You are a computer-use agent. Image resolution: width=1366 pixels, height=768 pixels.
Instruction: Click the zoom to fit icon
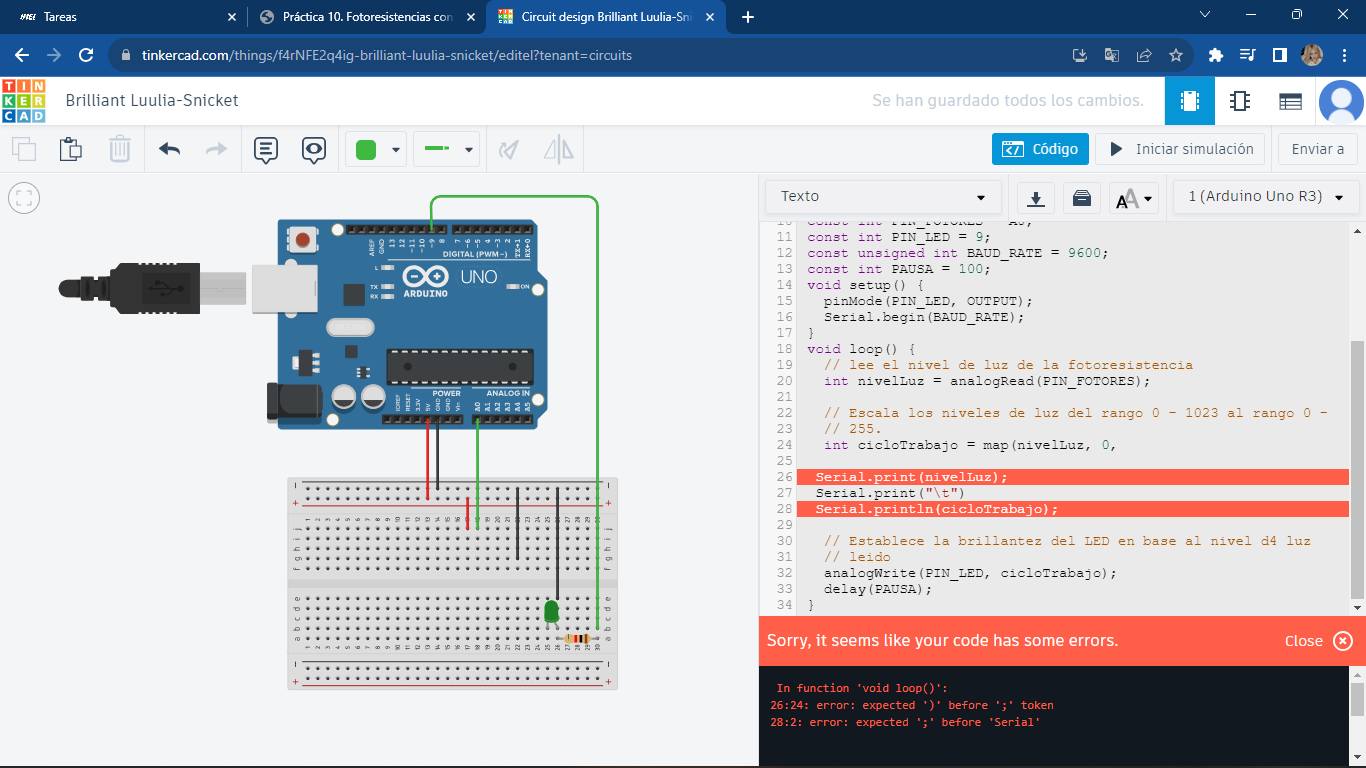pos(24,198)
